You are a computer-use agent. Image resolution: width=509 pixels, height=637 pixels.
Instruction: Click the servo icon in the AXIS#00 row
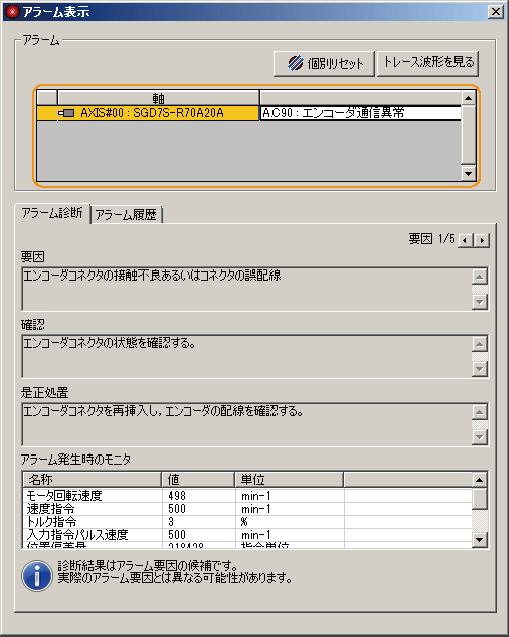coord(66,113)
